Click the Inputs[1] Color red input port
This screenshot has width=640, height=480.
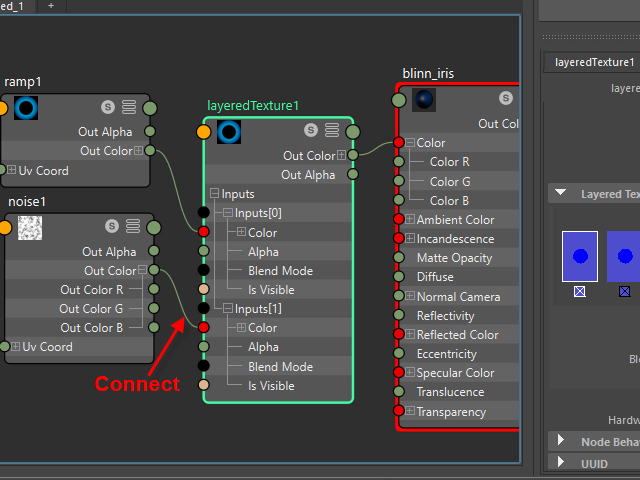click(x=204, y=328)
